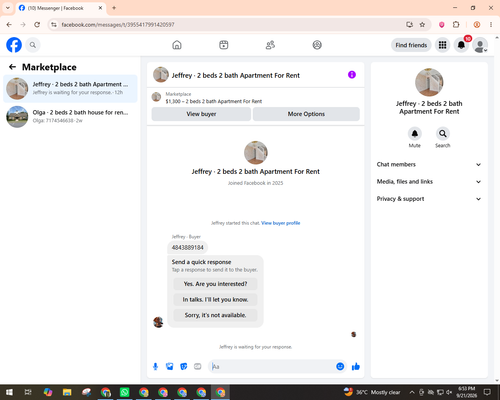Select the Messenger | Facebook browser tab
The width and height of the screenshot is (500, 400).
(x=61, y=8)
